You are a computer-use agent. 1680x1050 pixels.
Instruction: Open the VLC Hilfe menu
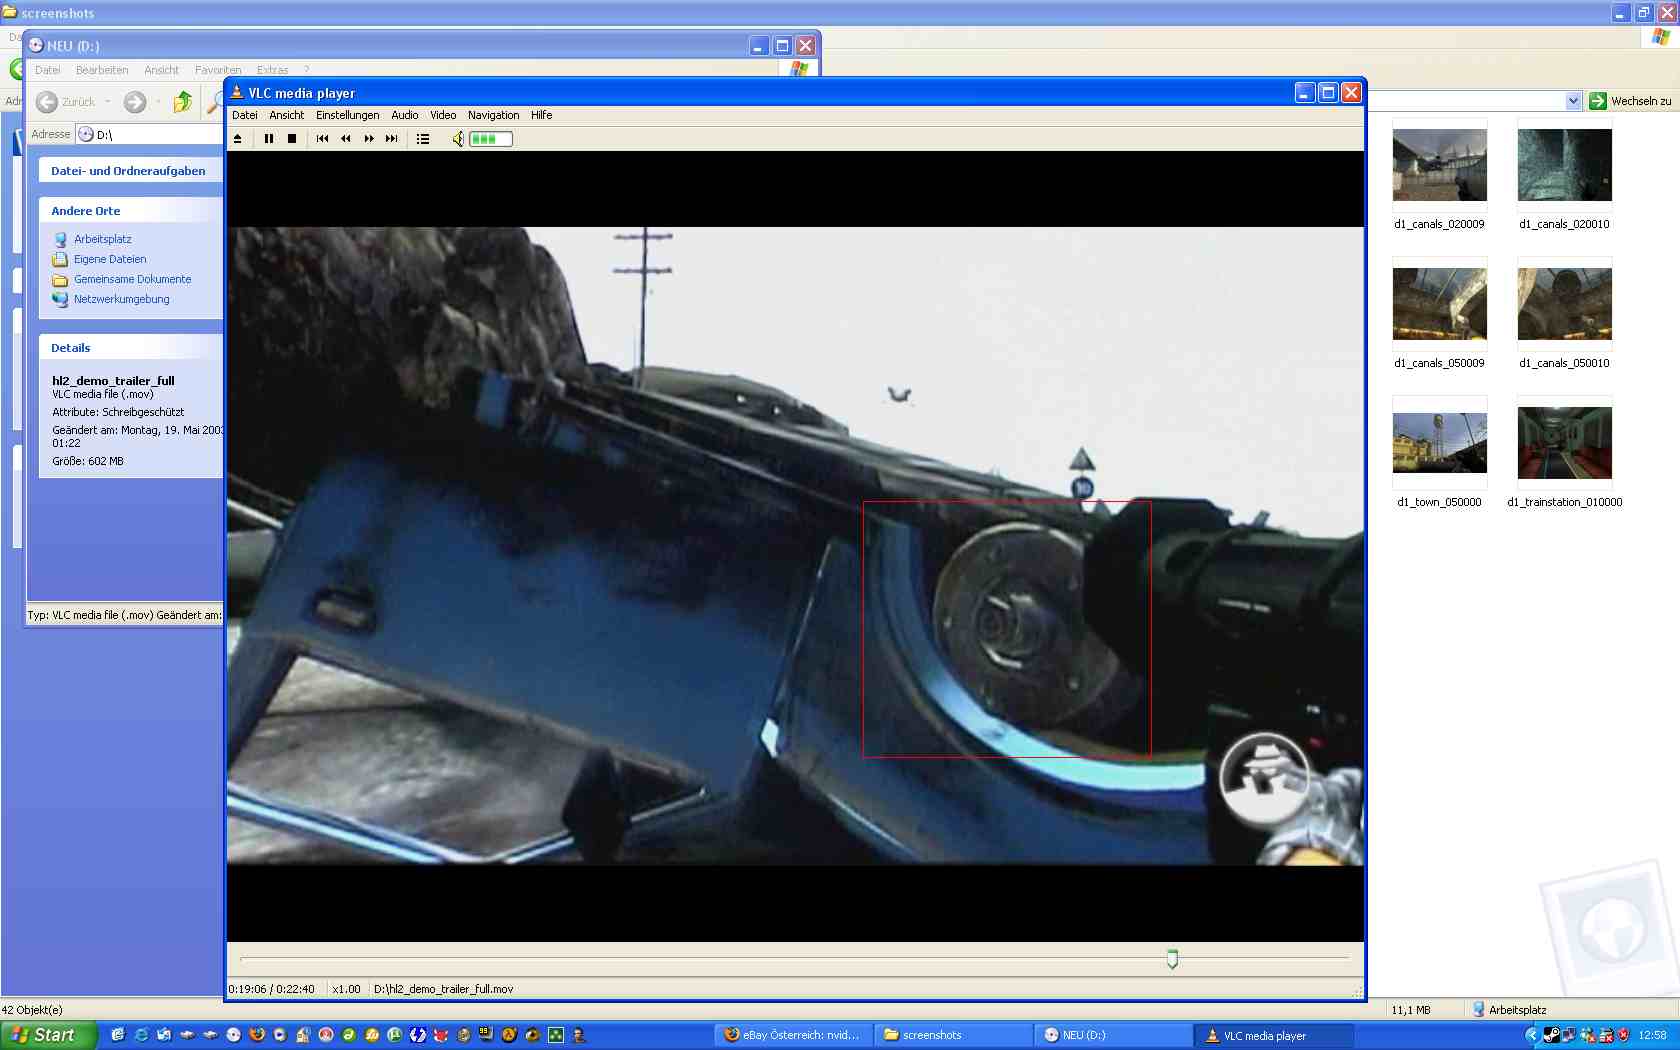pyautogui.click(x=542, y=115)
